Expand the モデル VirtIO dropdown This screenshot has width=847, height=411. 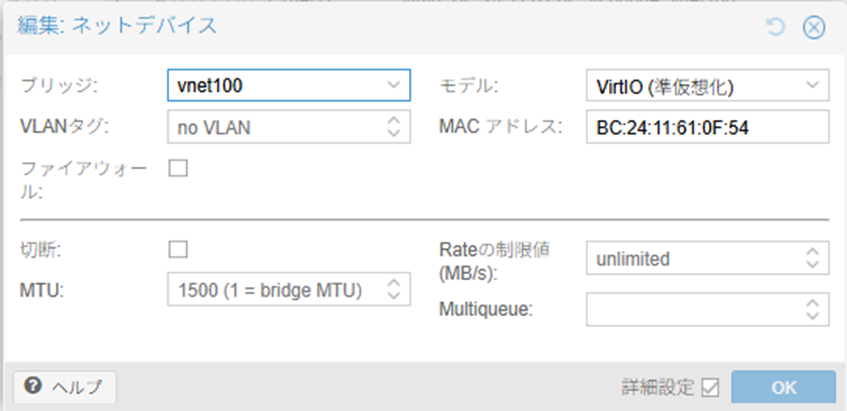812,85
